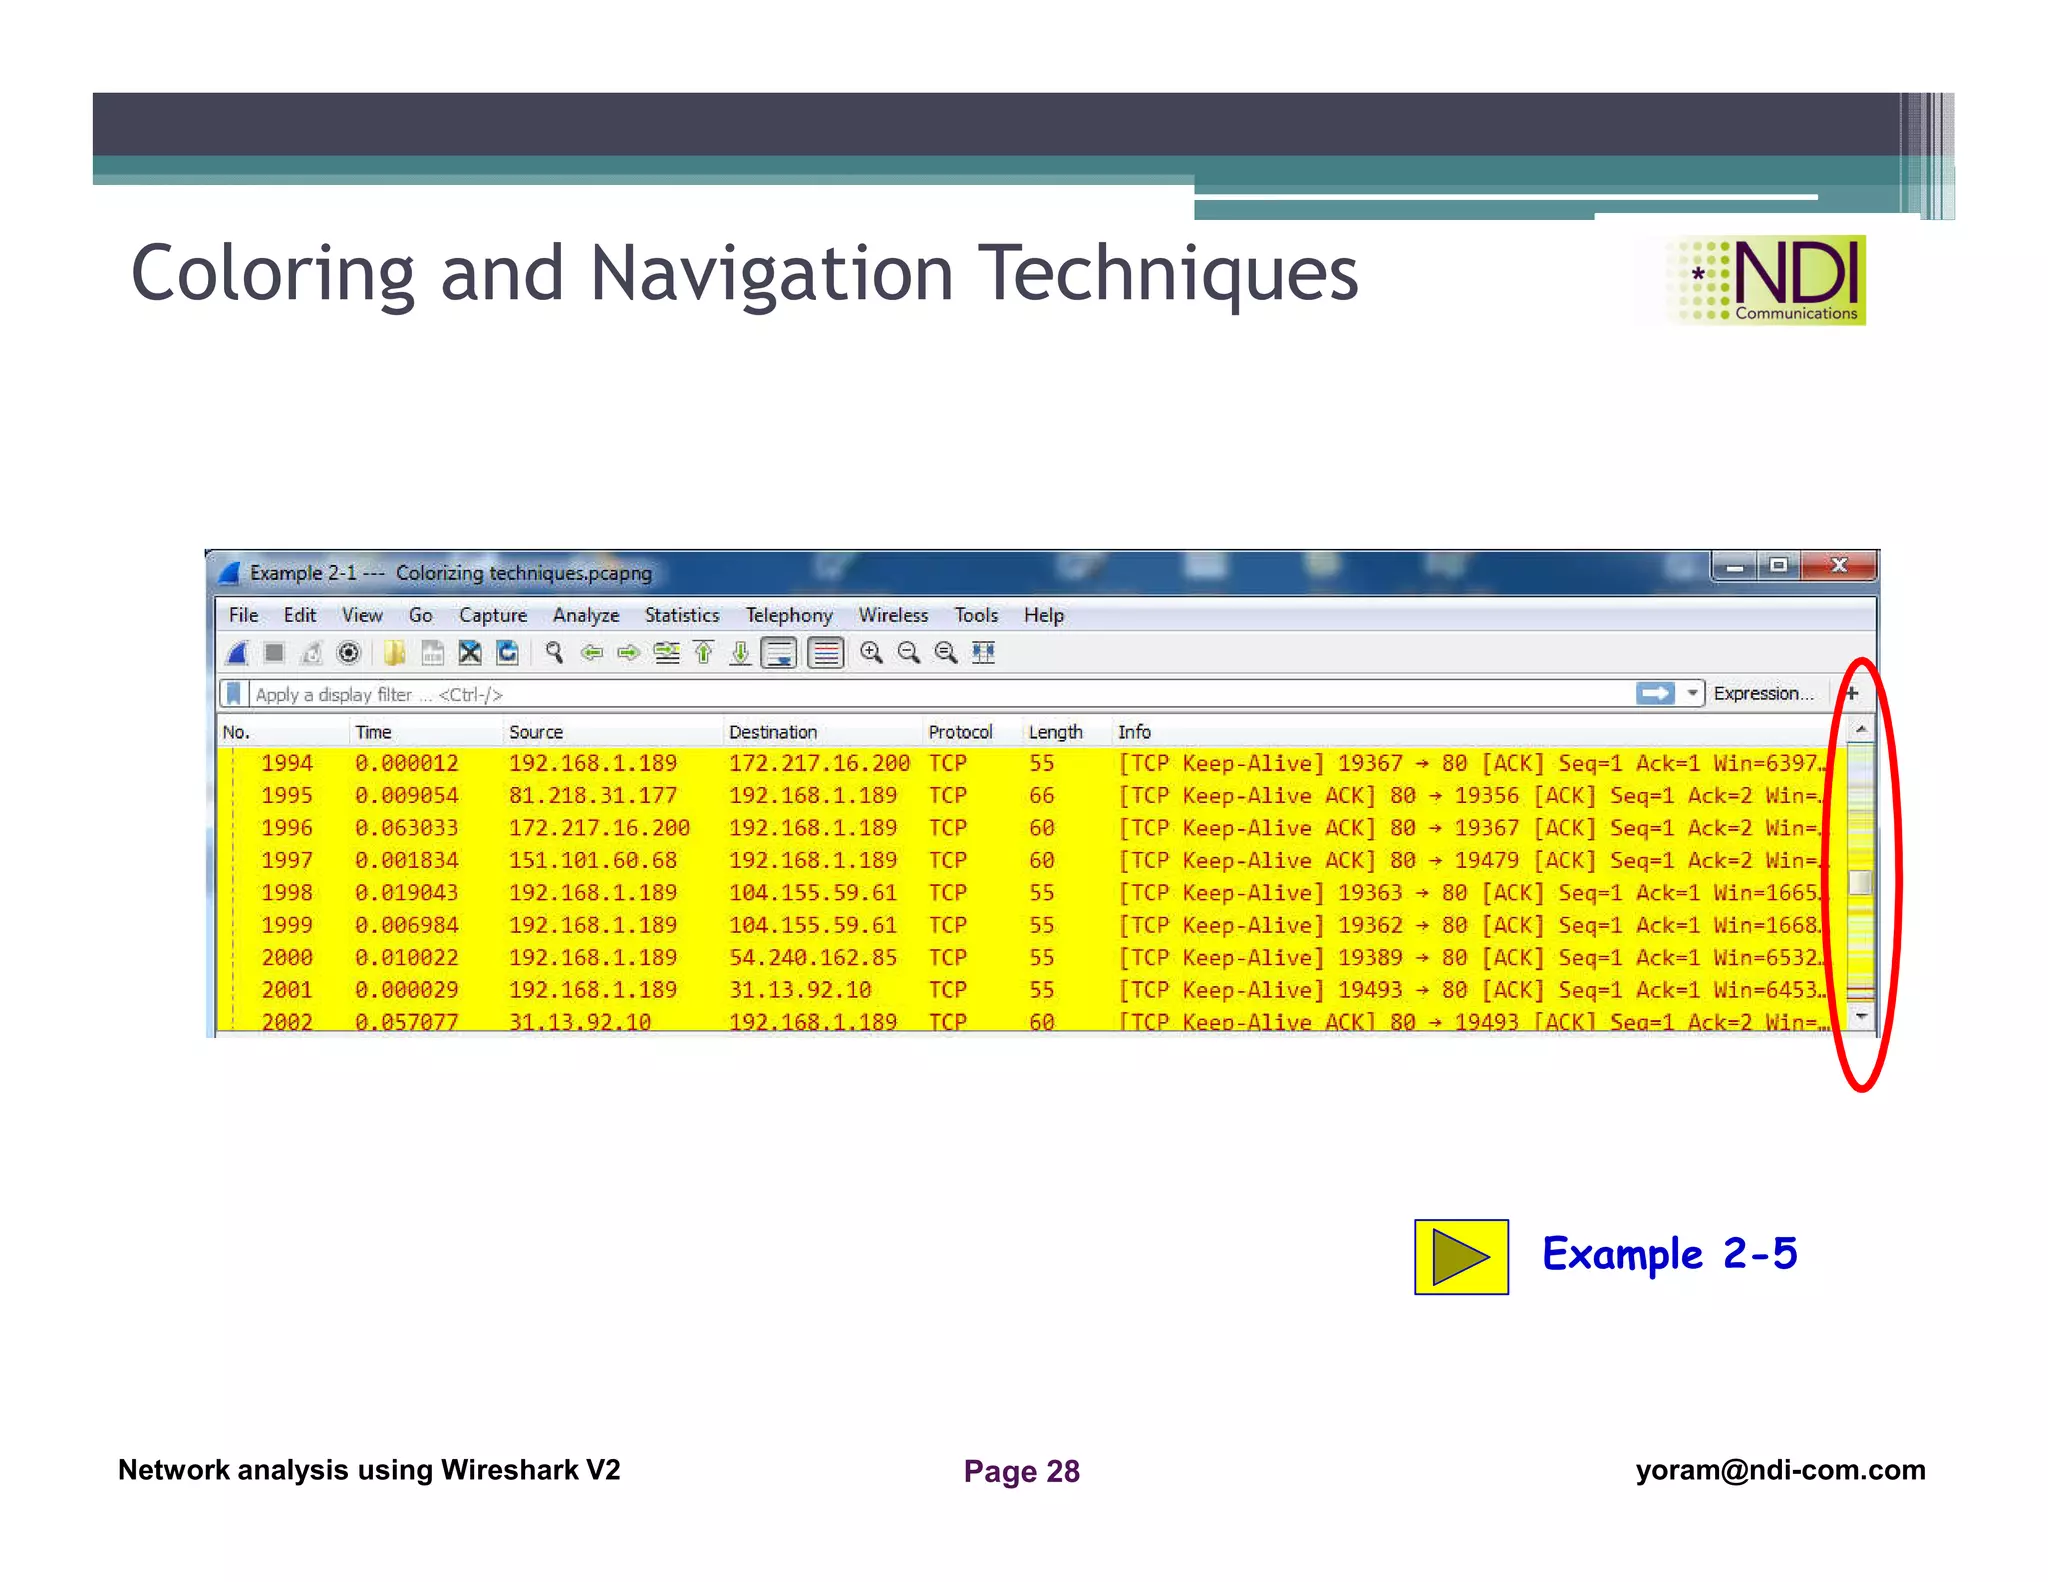Reload the capture file icon
Screen dimensions: 2048x1582
tap(507, 653)
